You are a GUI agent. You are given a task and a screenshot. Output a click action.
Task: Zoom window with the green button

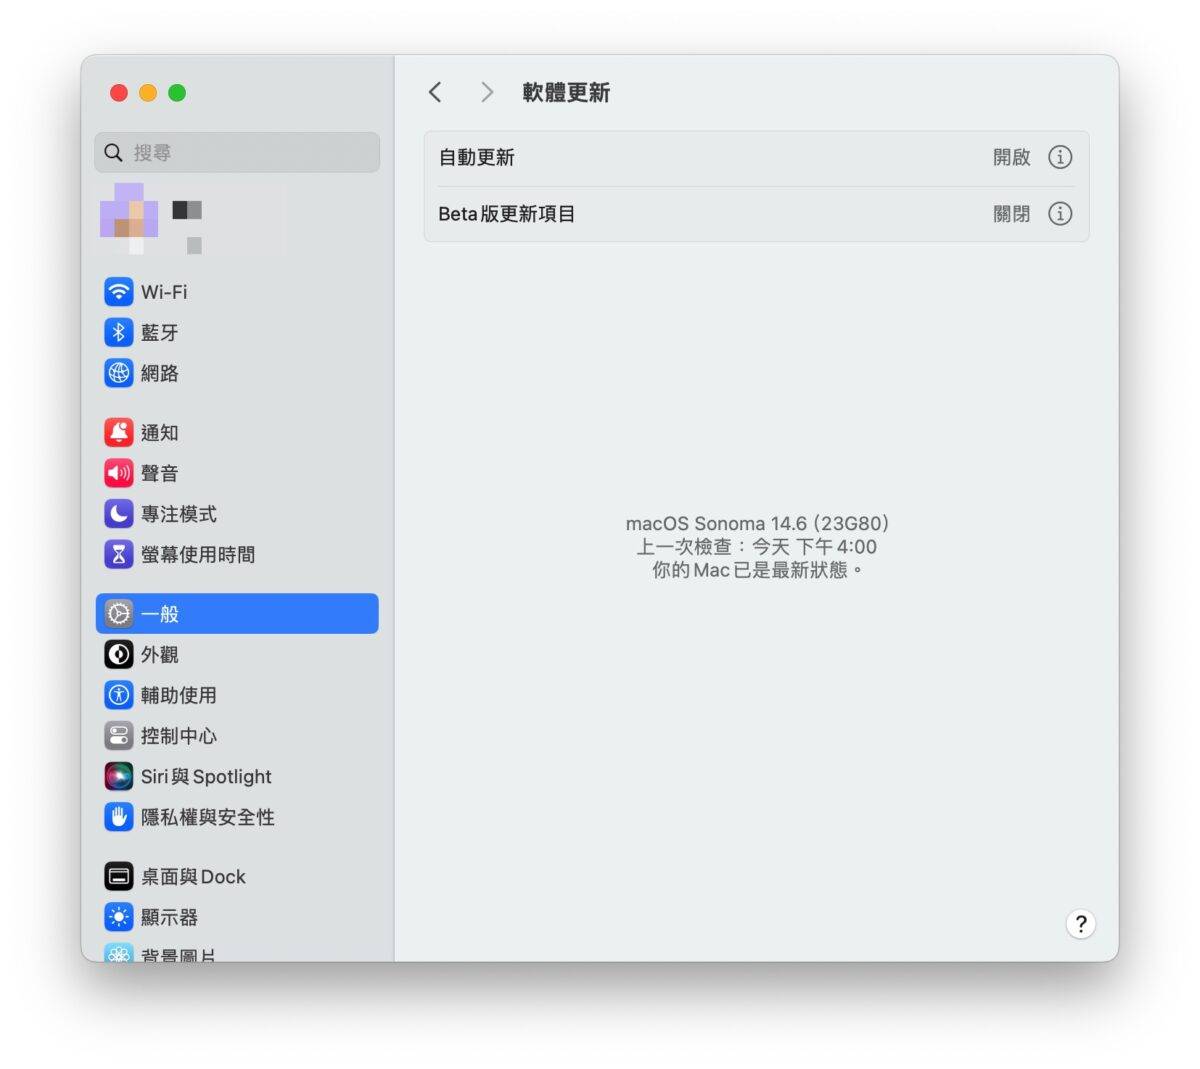tap(177, 93)
